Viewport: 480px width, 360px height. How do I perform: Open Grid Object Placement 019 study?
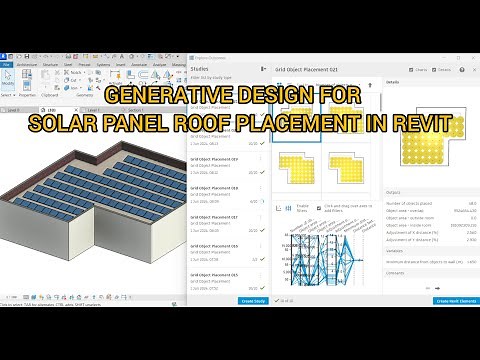[227, 166]
